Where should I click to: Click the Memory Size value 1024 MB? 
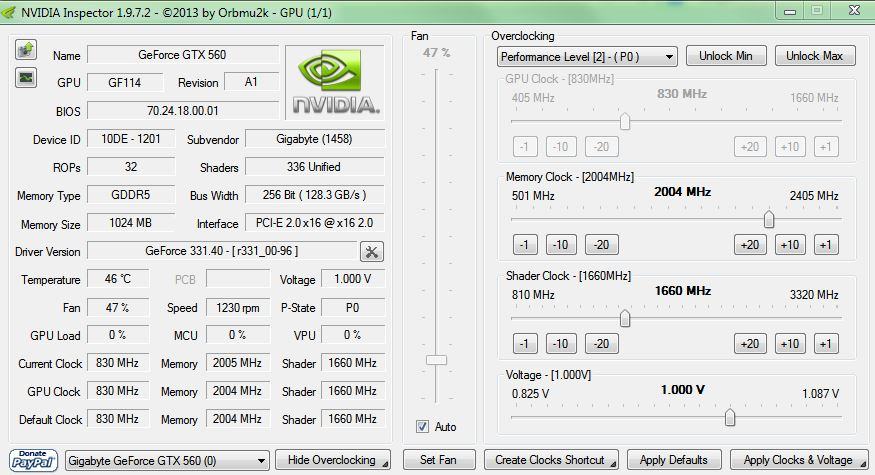(131, 223)
